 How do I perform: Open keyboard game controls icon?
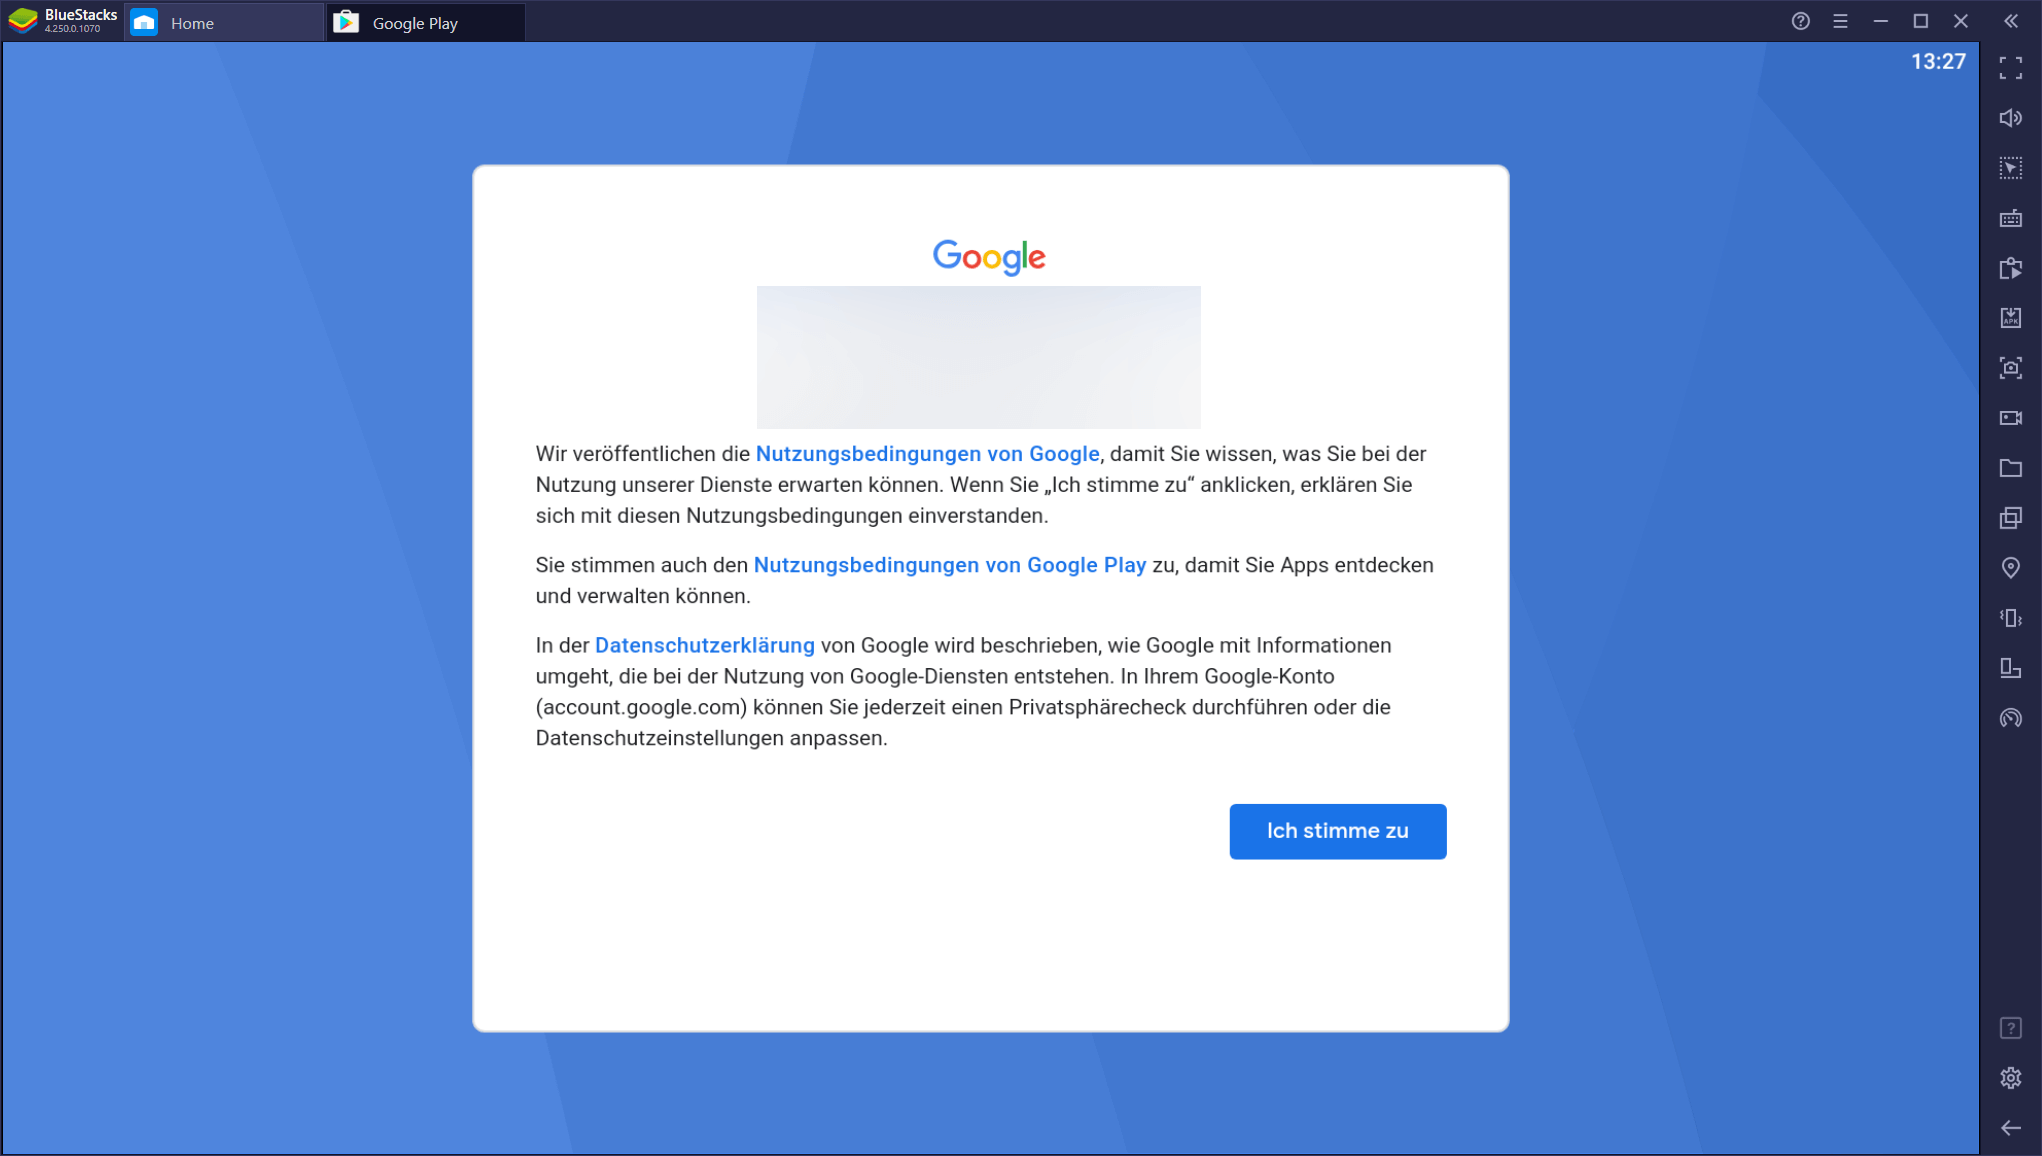(2010, 218)
